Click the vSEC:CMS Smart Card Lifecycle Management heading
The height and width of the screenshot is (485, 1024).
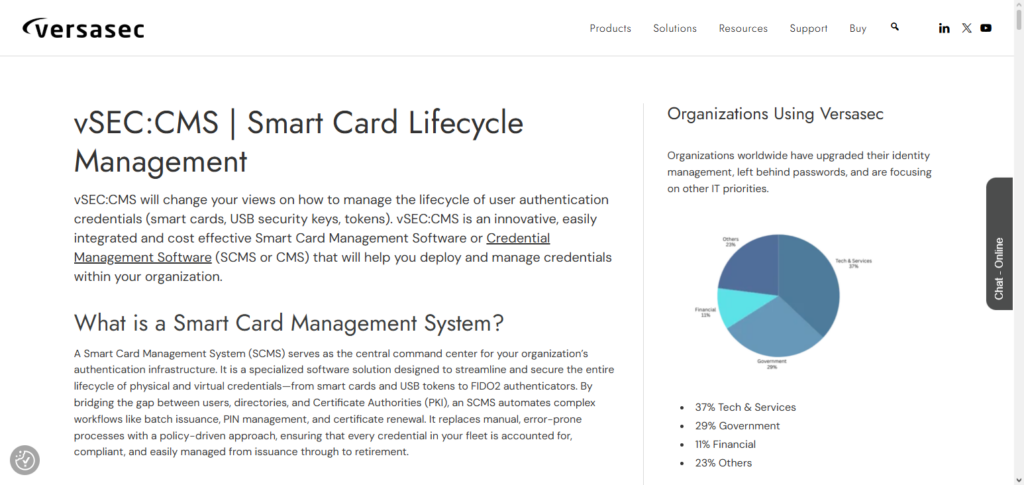(x=298, y=142)
